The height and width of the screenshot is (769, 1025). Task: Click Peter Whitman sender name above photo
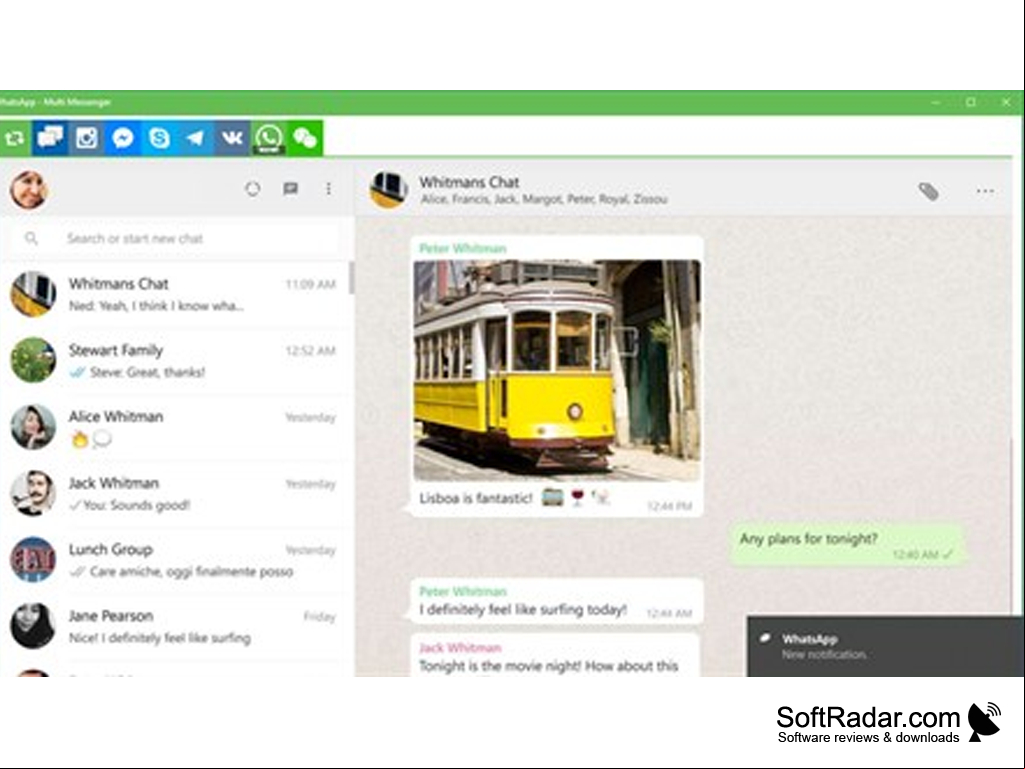click(463, 248)
